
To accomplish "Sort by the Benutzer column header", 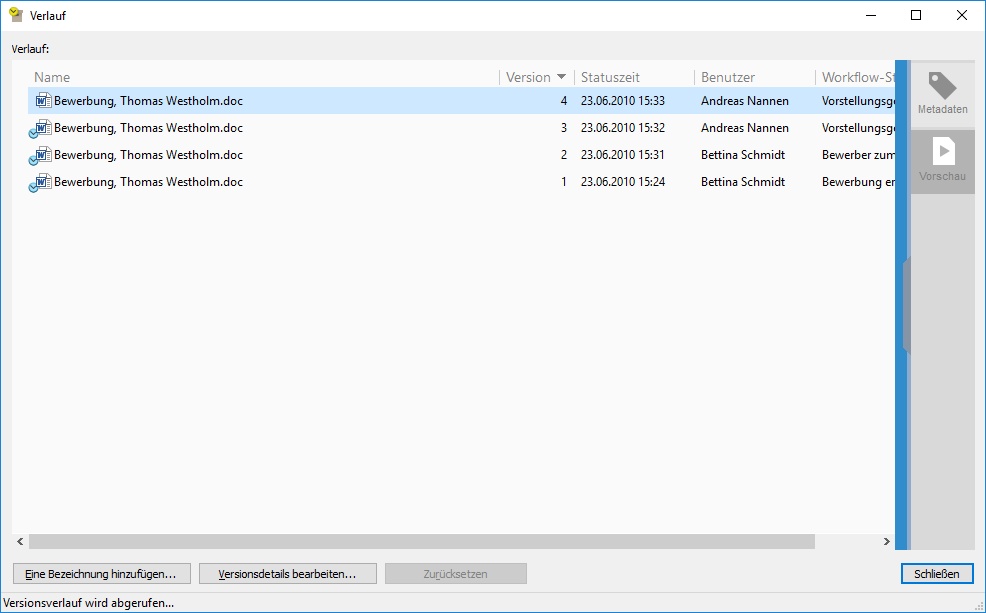I will point(728,77).
